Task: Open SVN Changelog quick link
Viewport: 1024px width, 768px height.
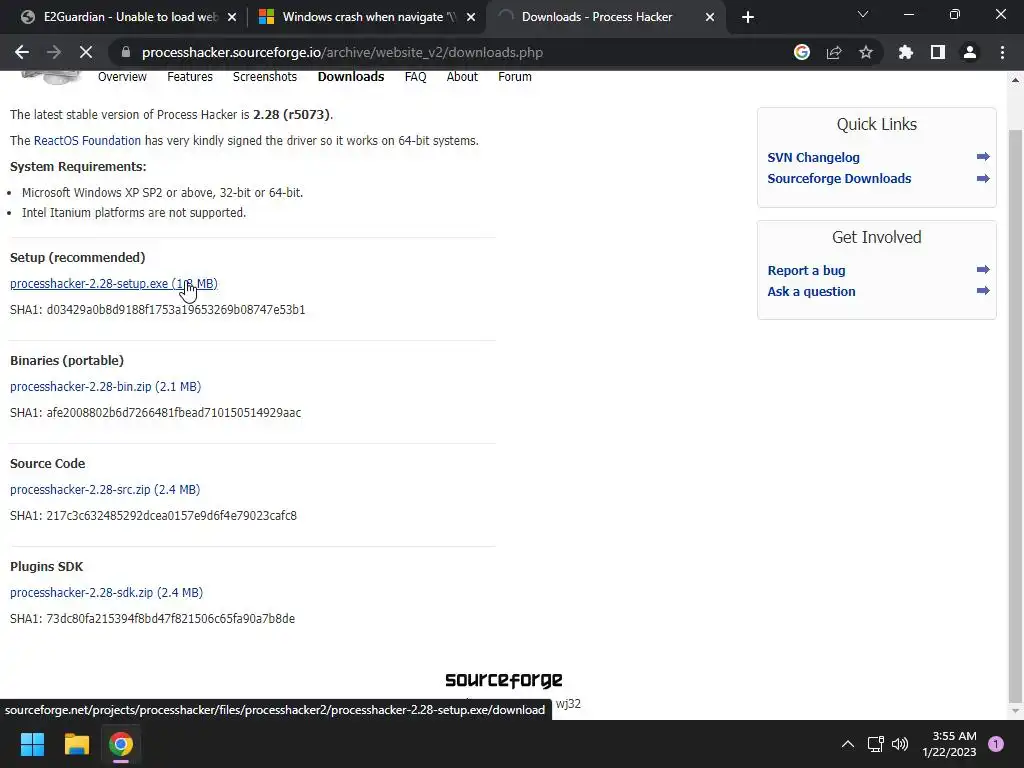Action: coord(813,157)
